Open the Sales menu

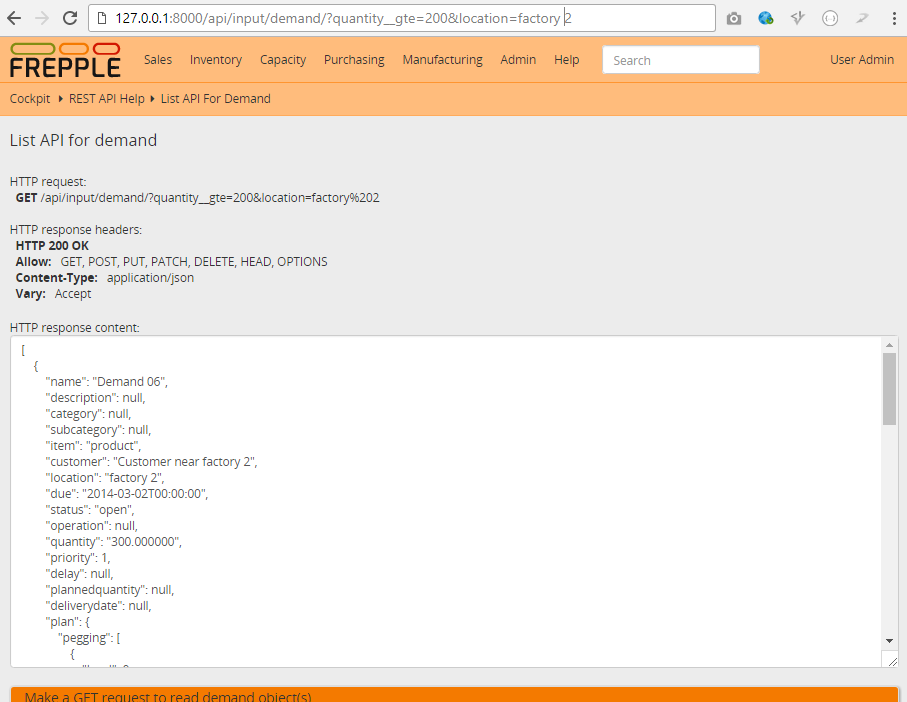coord(157,60)
